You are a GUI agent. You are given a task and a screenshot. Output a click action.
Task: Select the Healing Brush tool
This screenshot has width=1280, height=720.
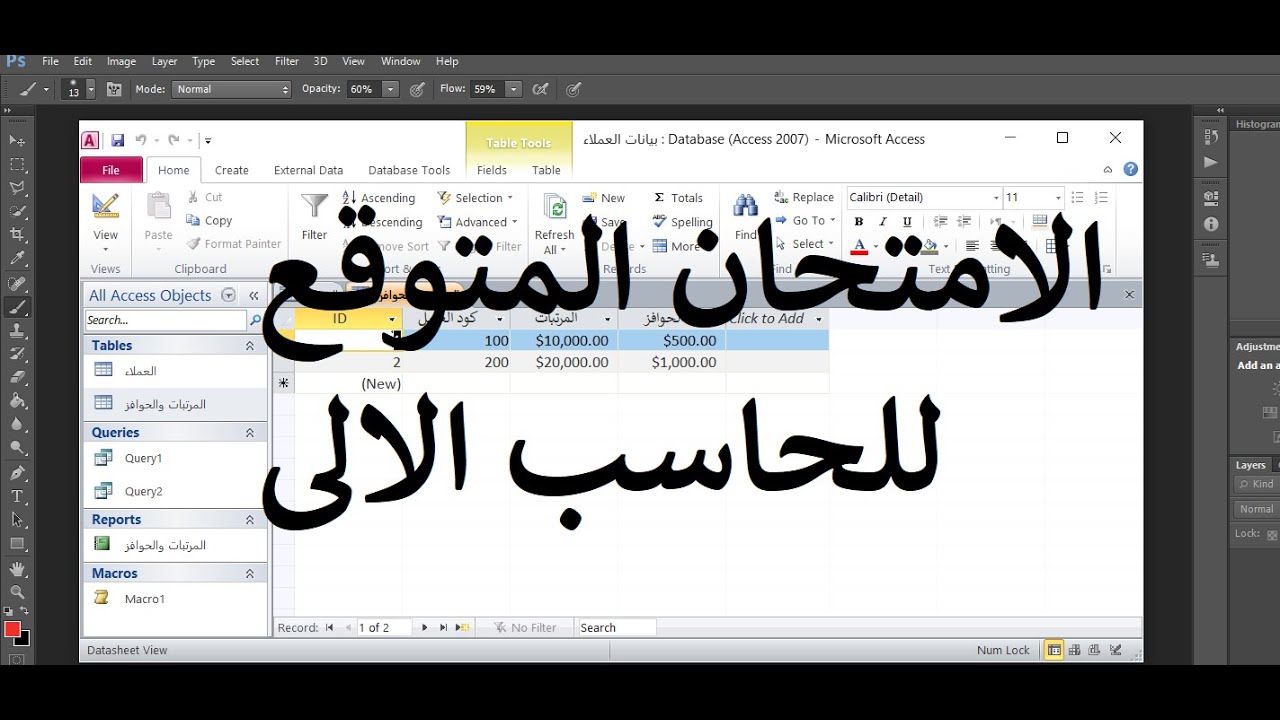[17, 284]
